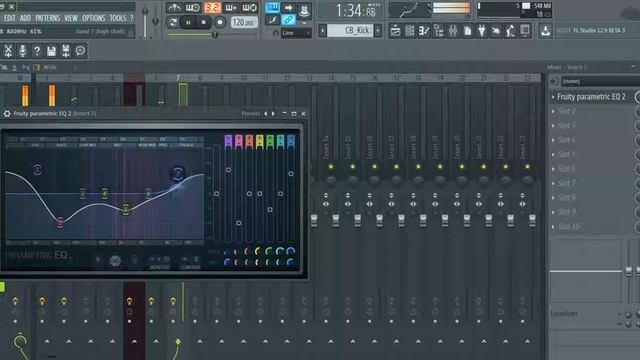
Task: Click the record button
Action: [220, 22]
